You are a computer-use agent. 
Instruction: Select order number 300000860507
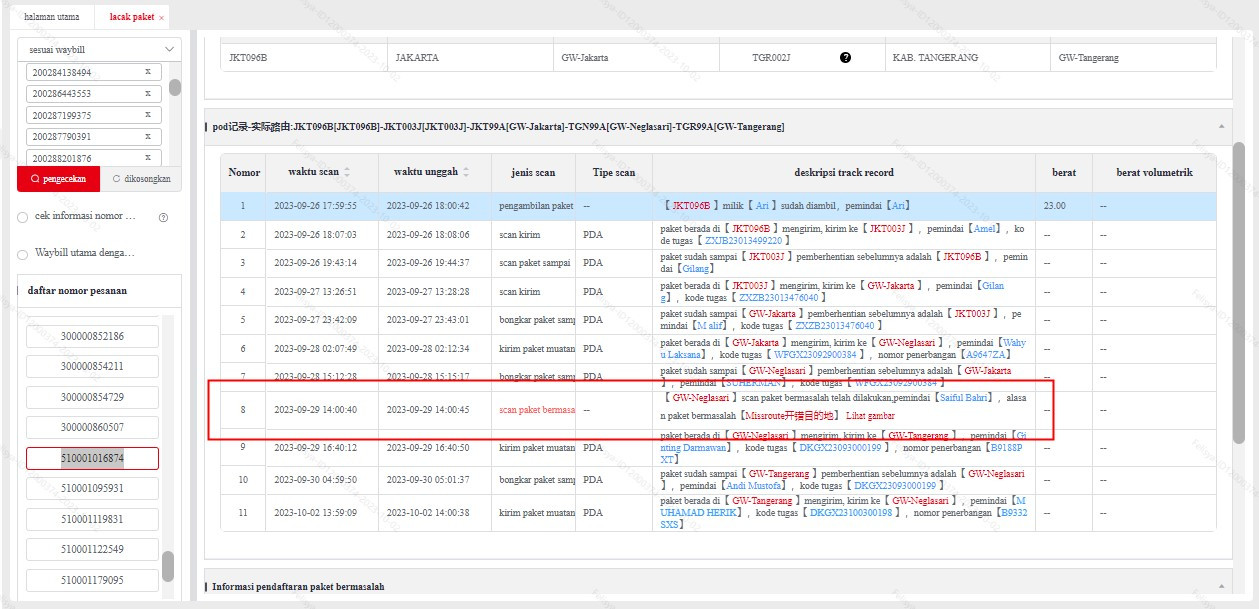(x=92, y=428)
